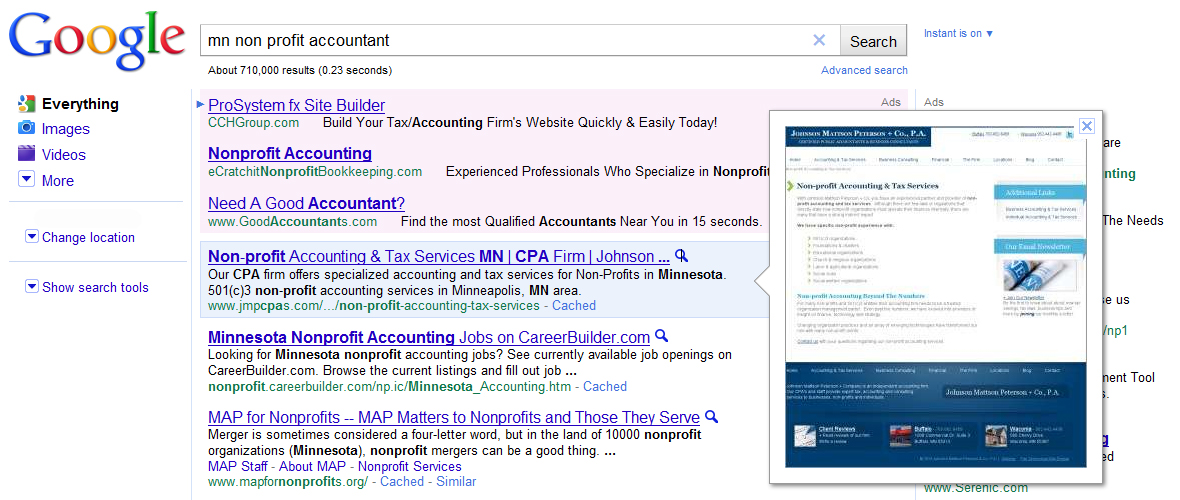Screen dimensions: 1180x500
Task: Click the Videos film icon
Action: coord(26,154)
